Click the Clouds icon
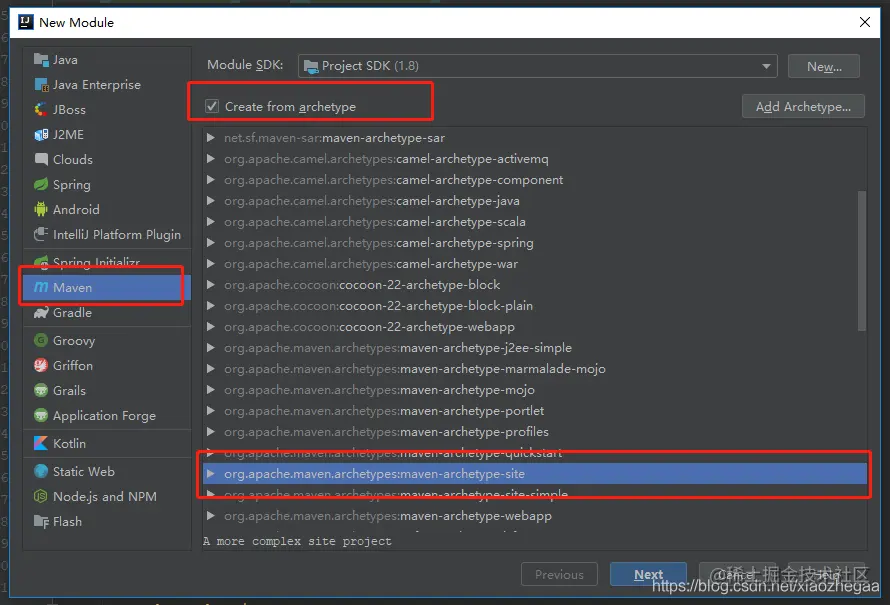890x605 pixels. [x=41, y=159]
